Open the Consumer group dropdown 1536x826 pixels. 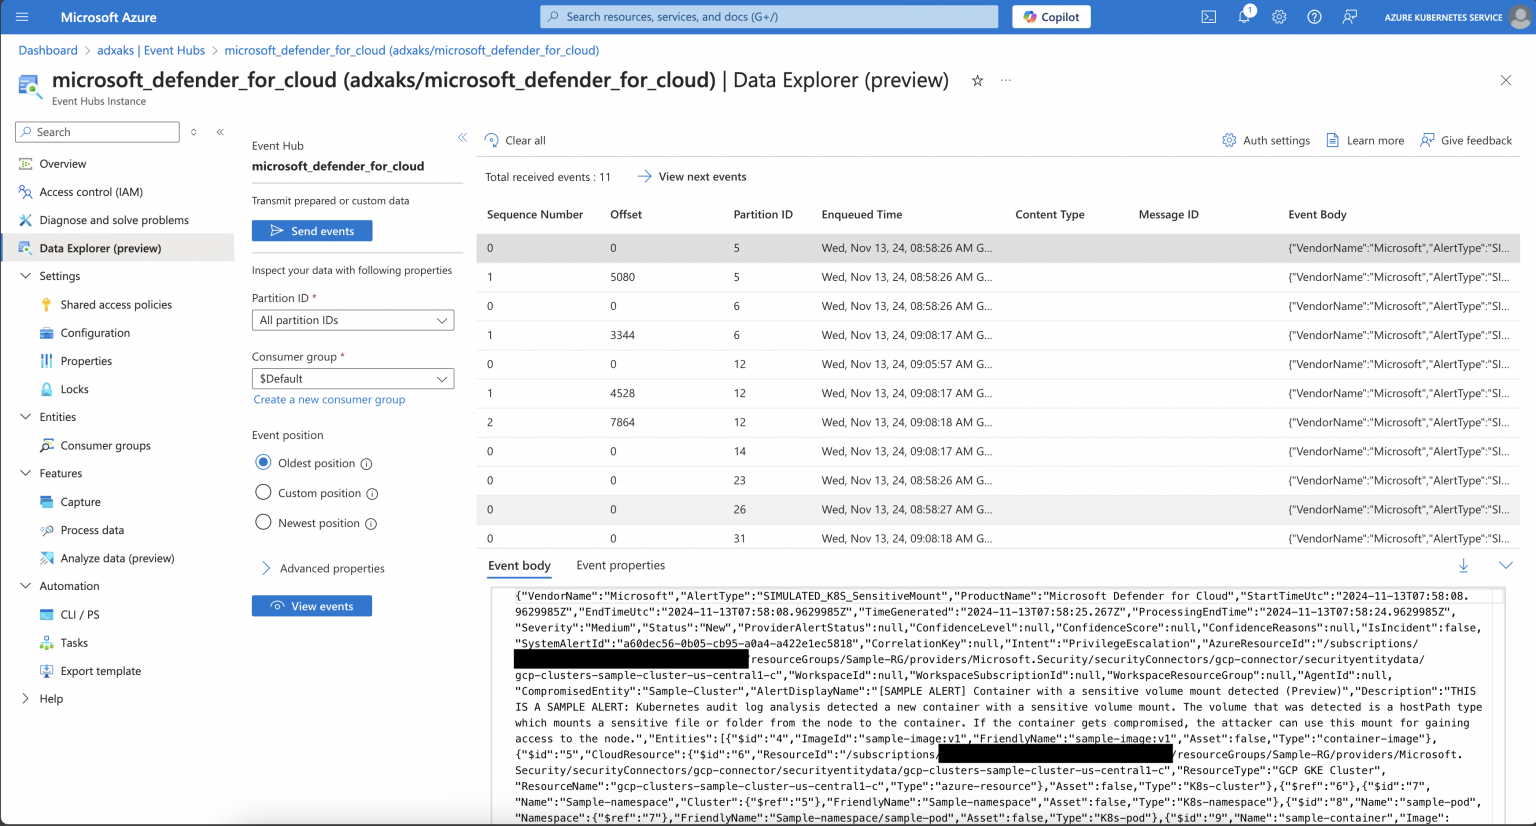coord(352,378)
